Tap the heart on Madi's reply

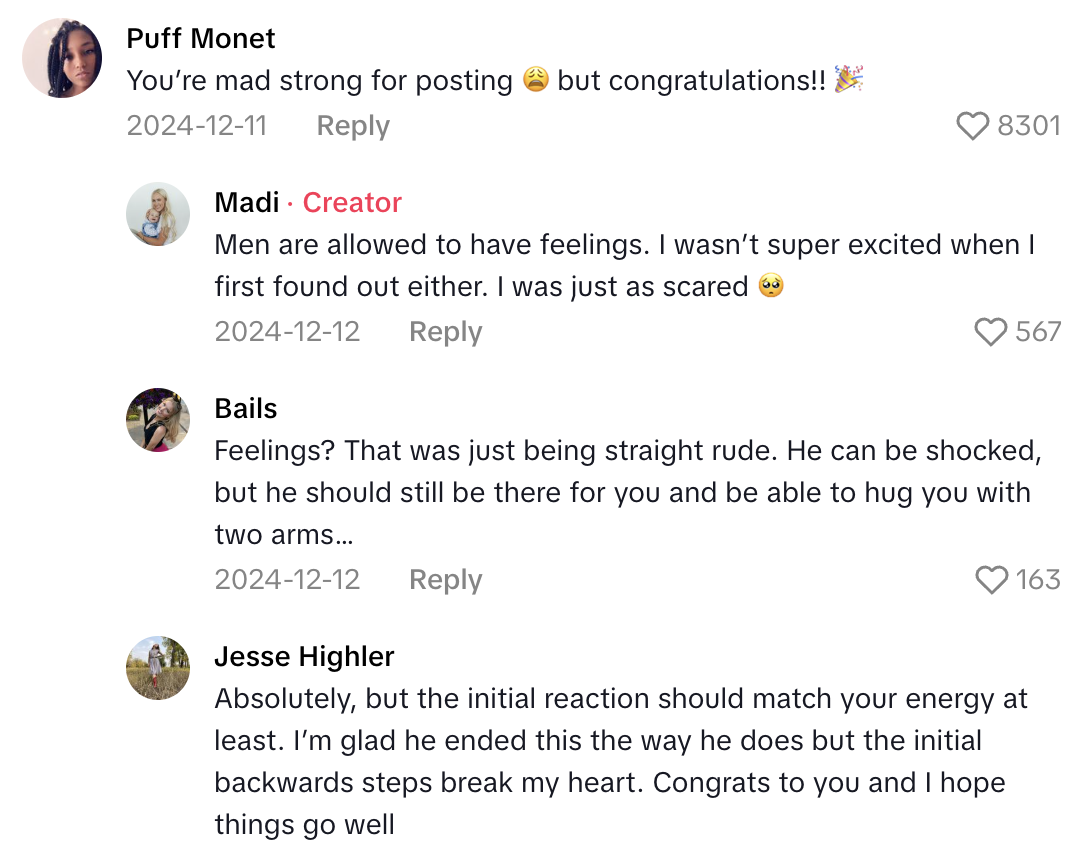tap(990, 332)
